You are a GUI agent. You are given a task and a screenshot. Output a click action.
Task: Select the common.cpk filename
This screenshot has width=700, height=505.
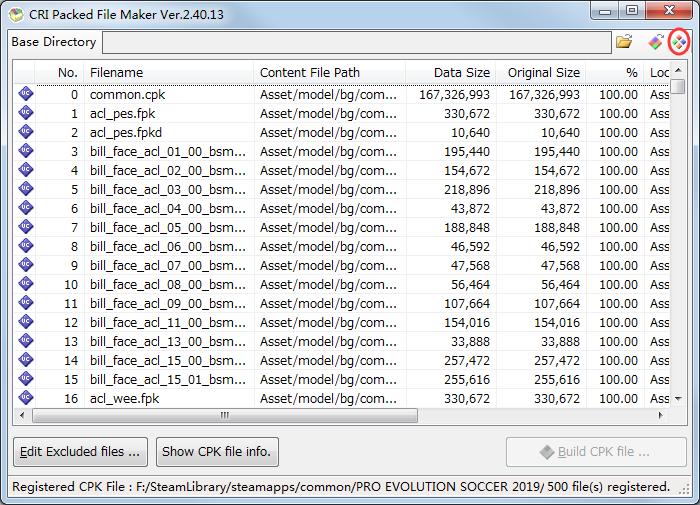(127, 95)
